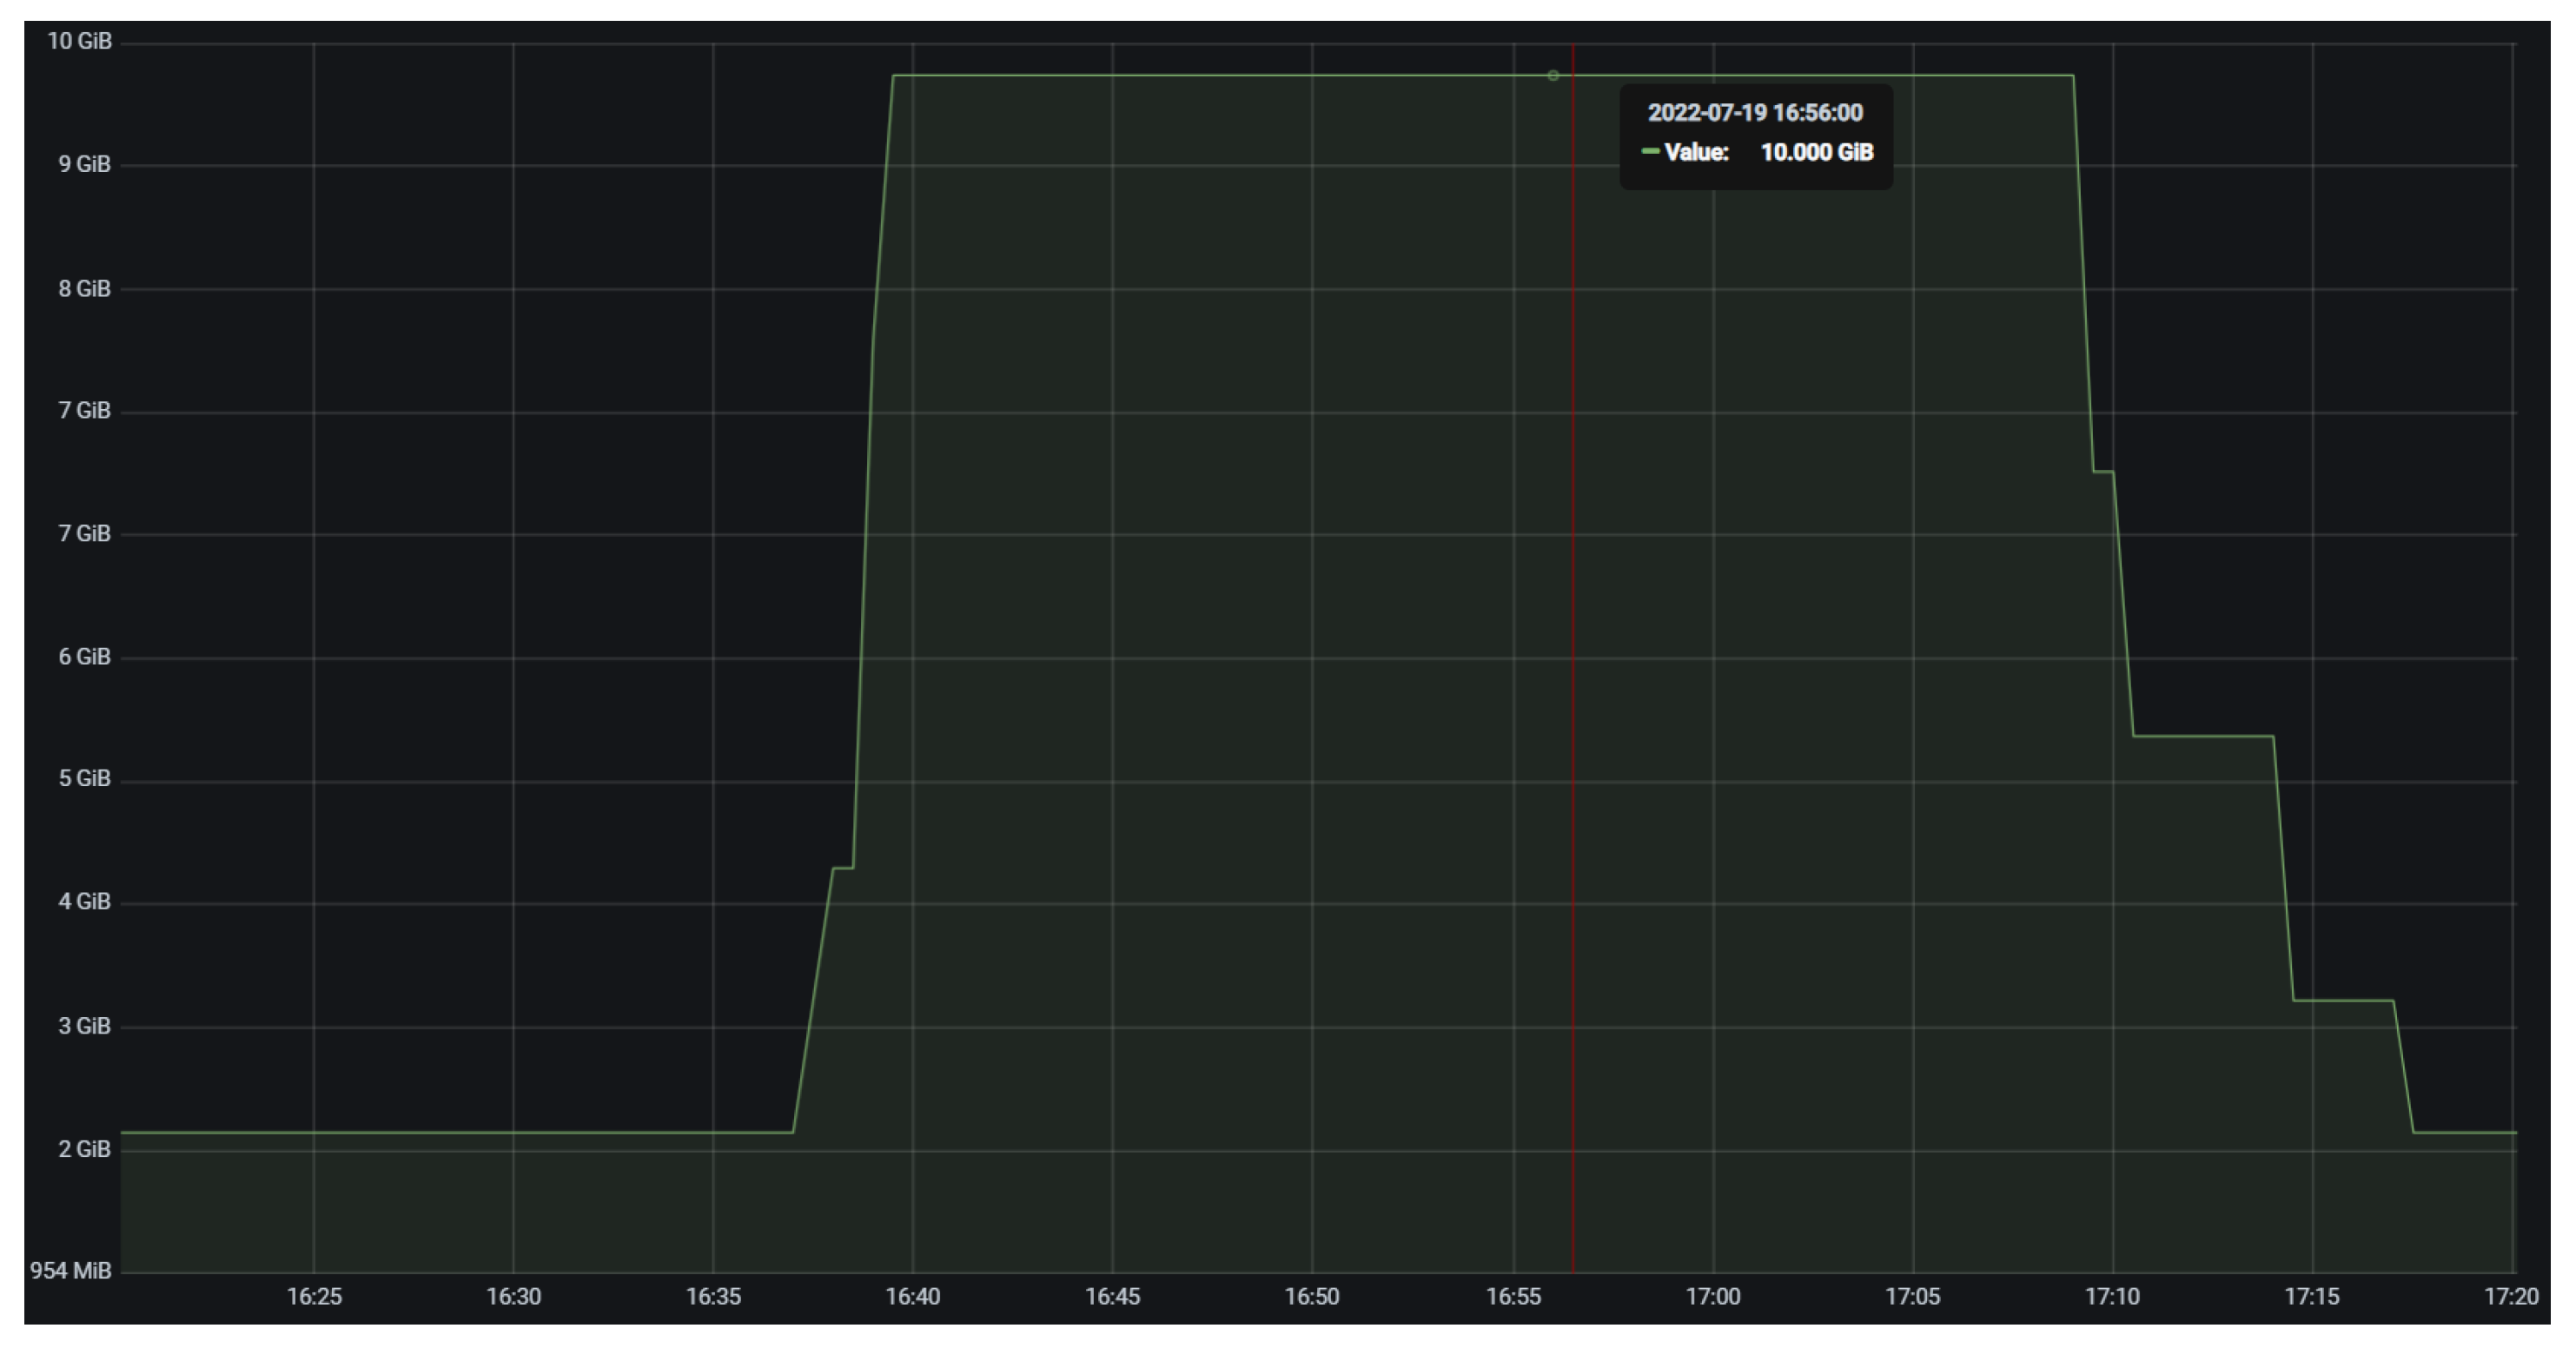The image size is (2576, 1348).
Task: Click the green Value series marker in tooltip
Action: tap(1651, 152)
